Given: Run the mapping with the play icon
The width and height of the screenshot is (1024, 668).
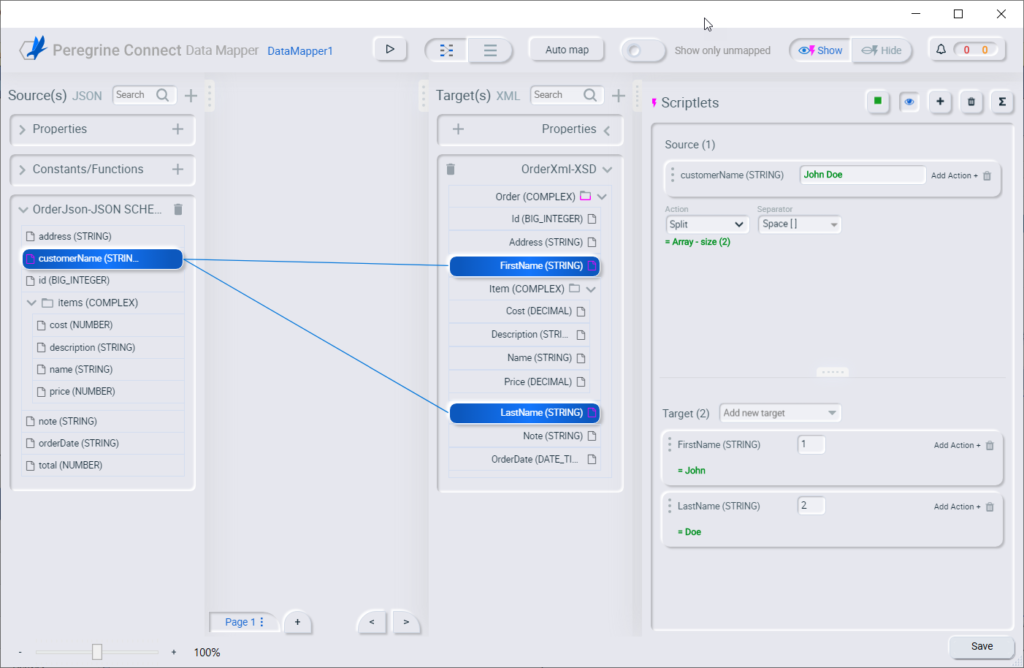Looking at the screenshot, I should pos(390,48).
